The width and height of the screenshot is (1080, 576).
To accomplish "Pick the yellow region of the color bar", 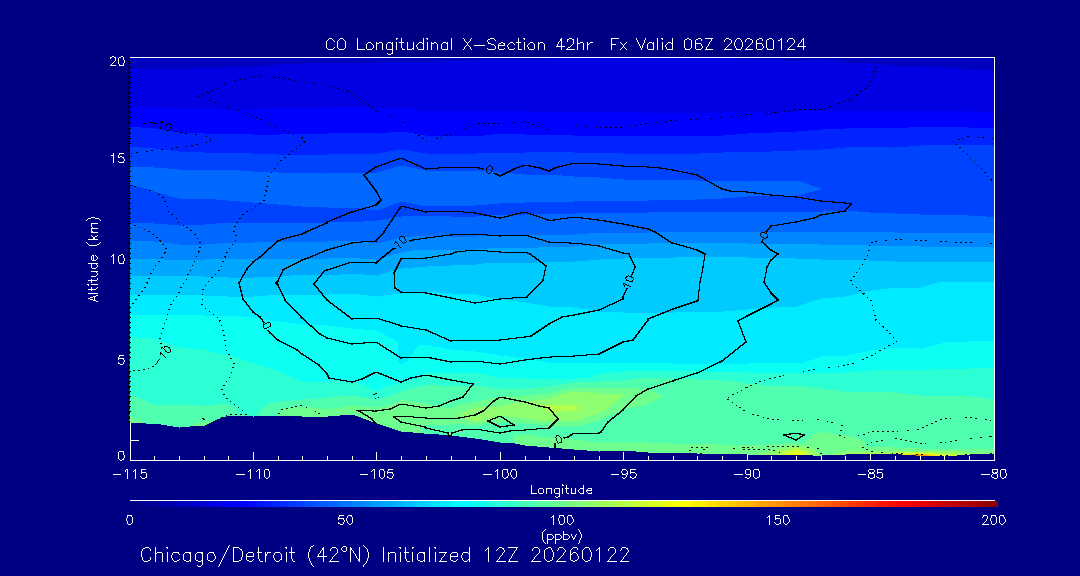I will (x=680, y=502).
